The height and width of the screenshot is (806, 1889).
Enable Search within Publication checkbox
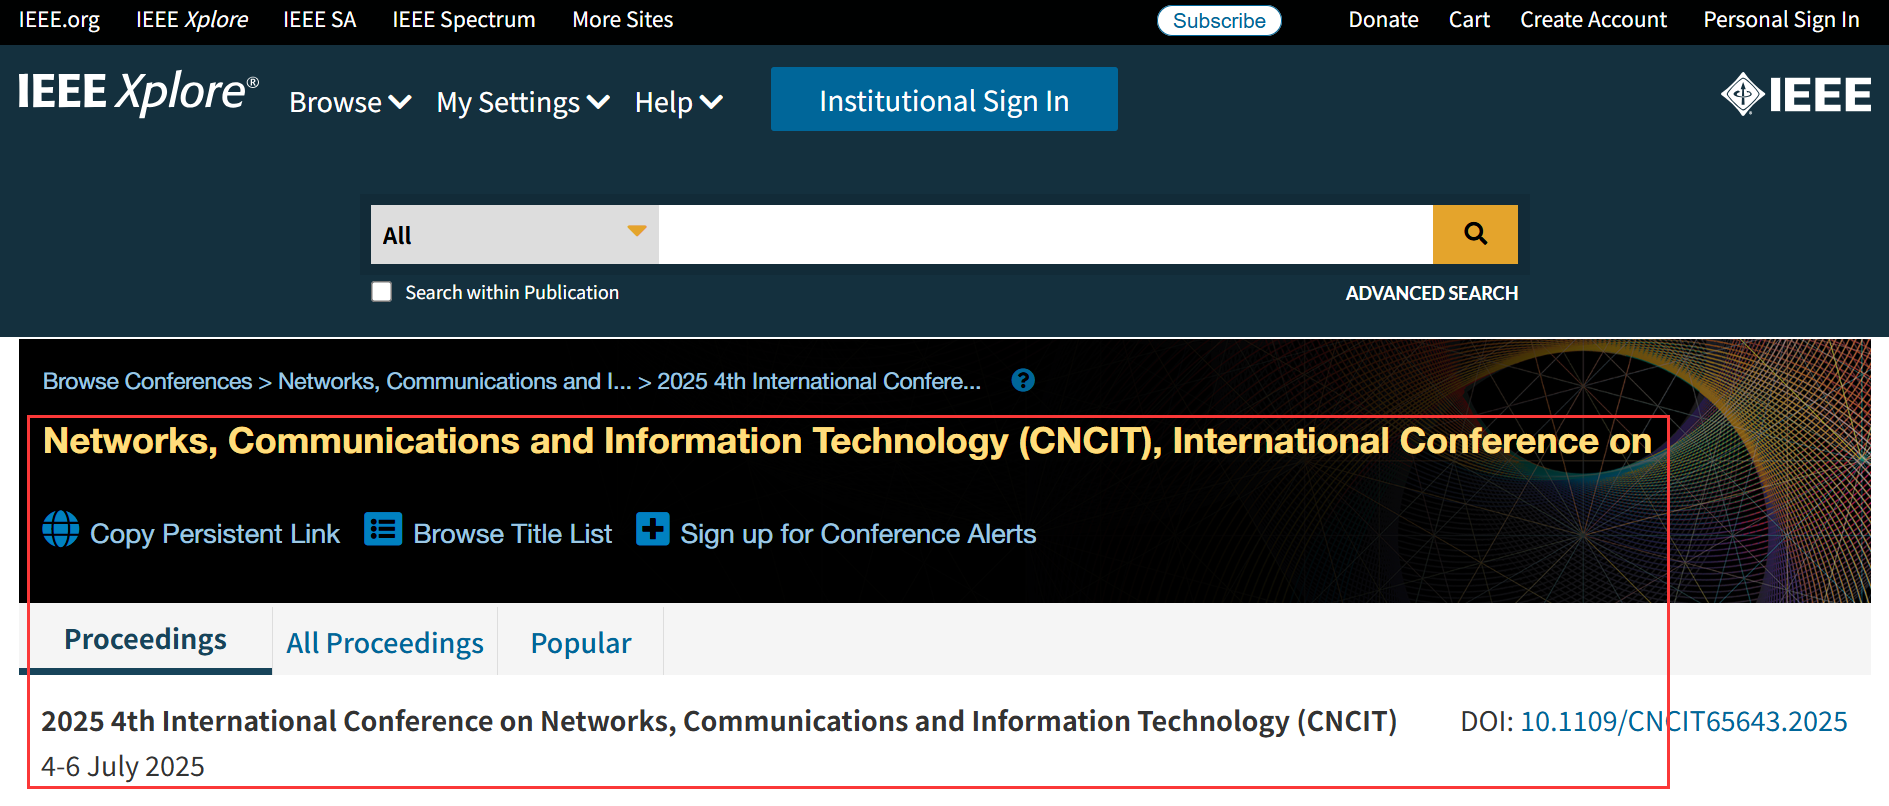381,292
